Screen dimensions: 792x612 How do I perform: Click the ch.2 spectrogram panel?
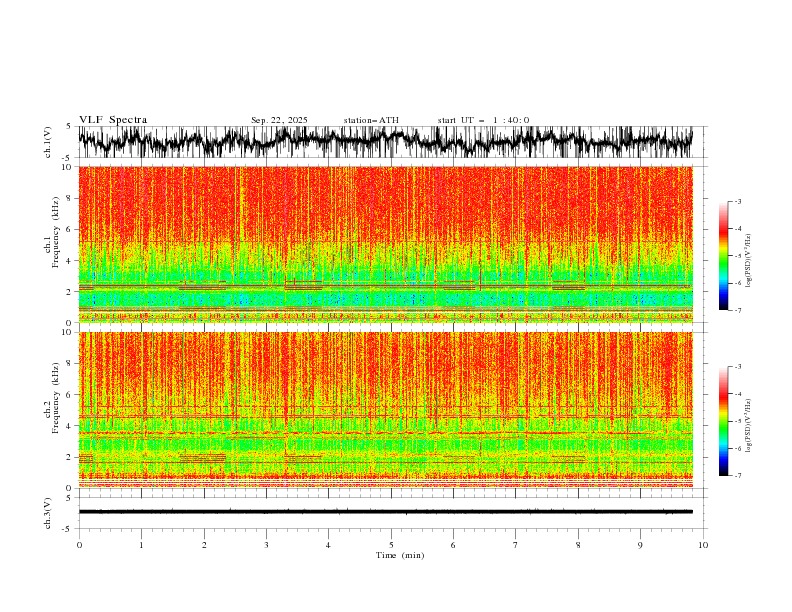click(x=385, y=410)
